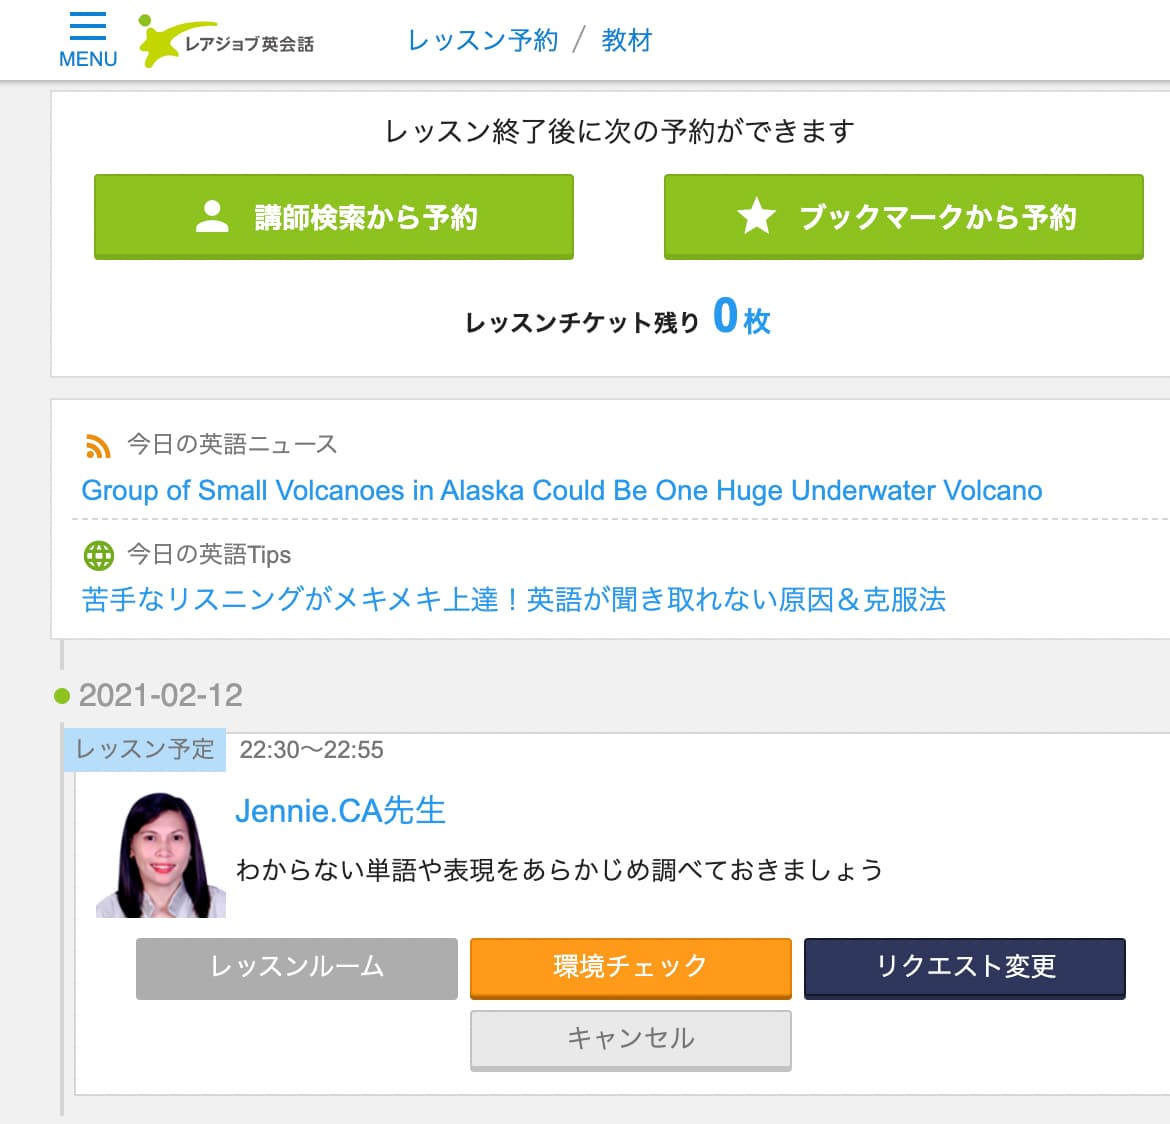This screenshot has height=1124, width=1170.
Task: Open the リスニング上達 tips article
Action: click(513, 599)
